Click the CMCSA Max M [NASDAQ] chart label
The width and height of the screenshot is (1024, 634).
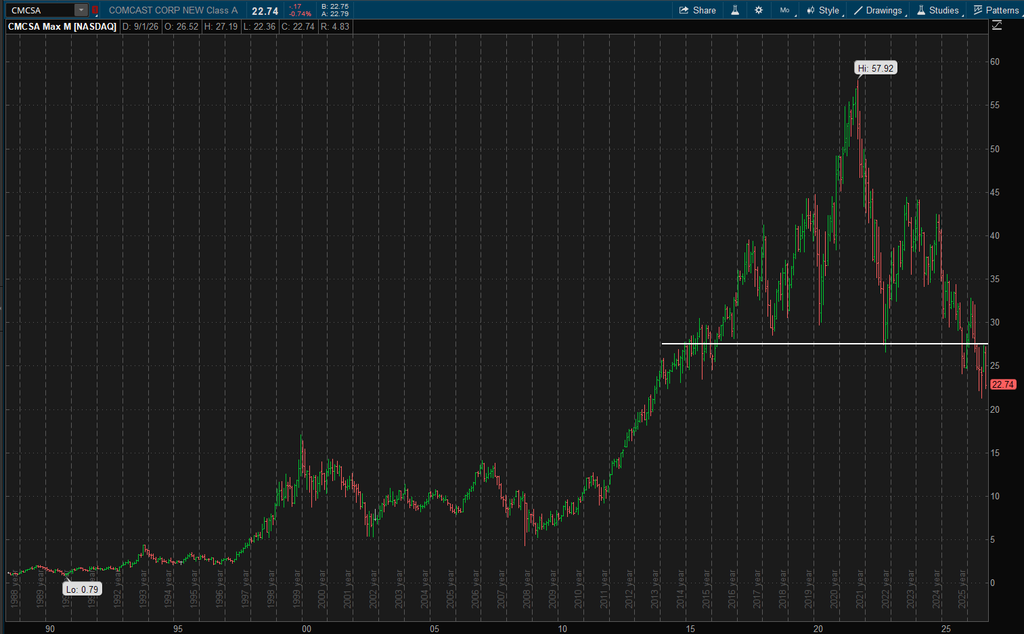[62, 27]
